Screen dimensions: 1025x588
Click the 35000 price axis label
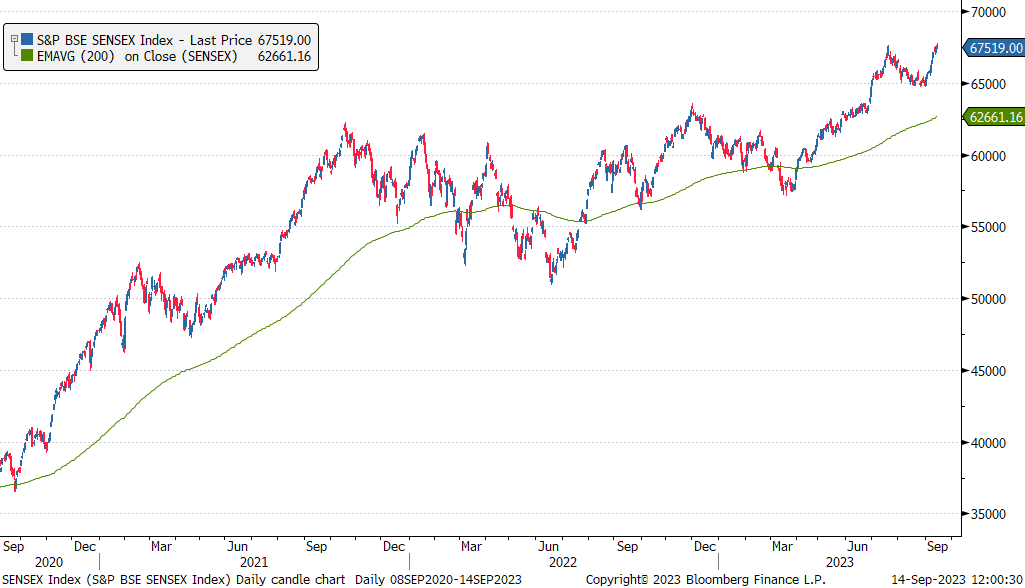tap(988, 514)
